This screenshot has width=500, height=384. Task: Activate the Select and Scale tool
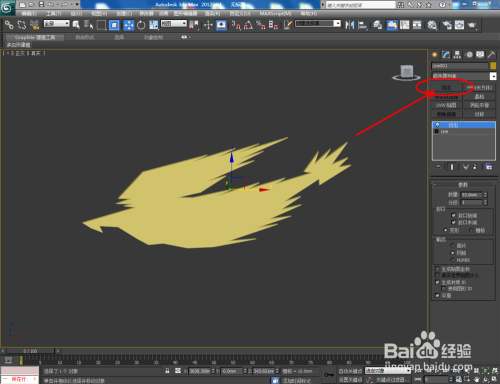click(x=154, y=25)
